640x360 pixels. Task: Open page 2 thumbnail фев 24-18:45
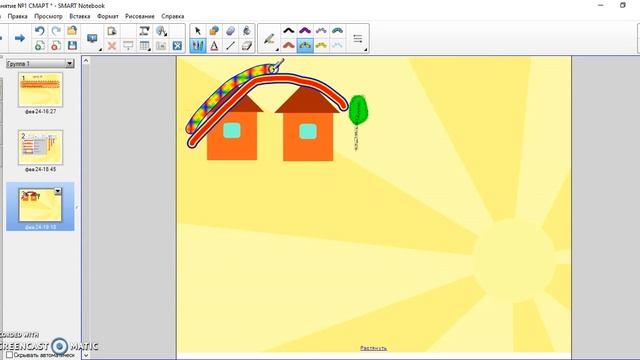(40, 147)
